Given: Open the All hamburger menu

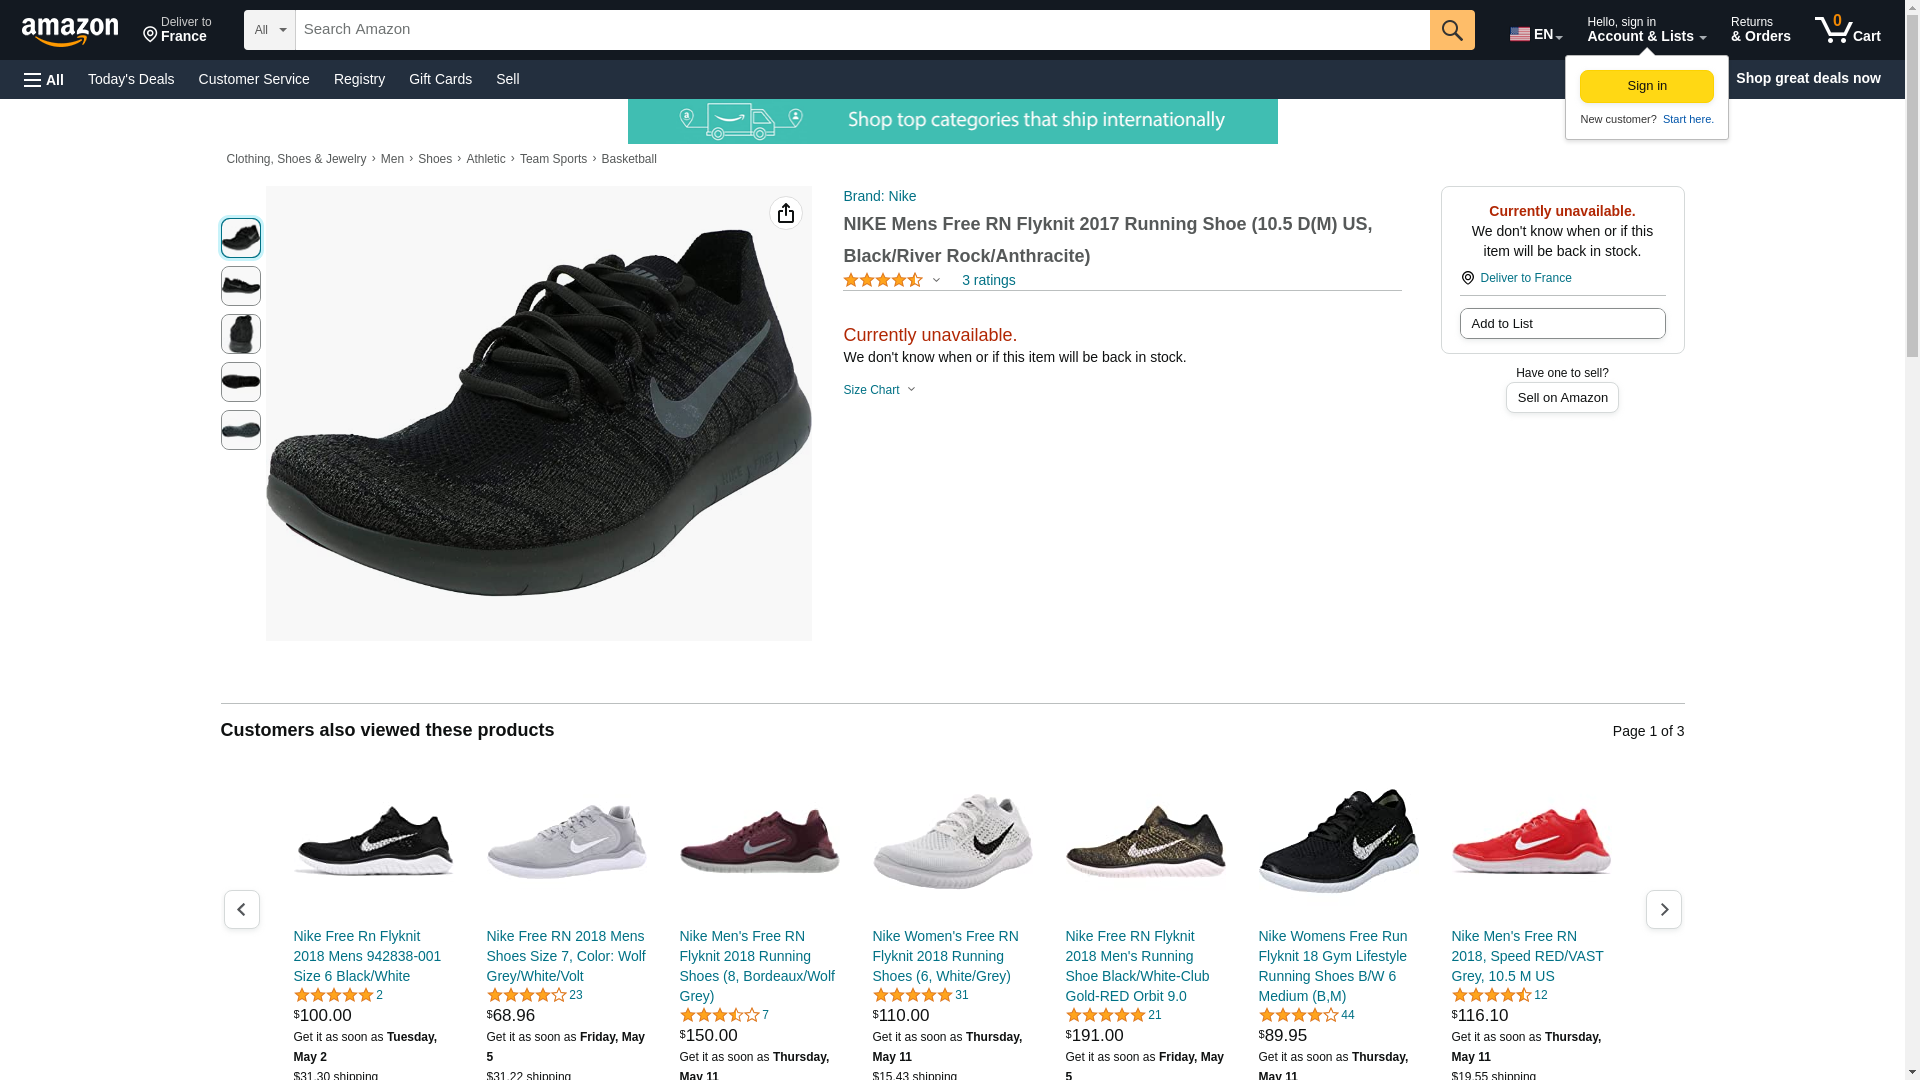Looking at the screenshot, I should [x=44, y=79].
